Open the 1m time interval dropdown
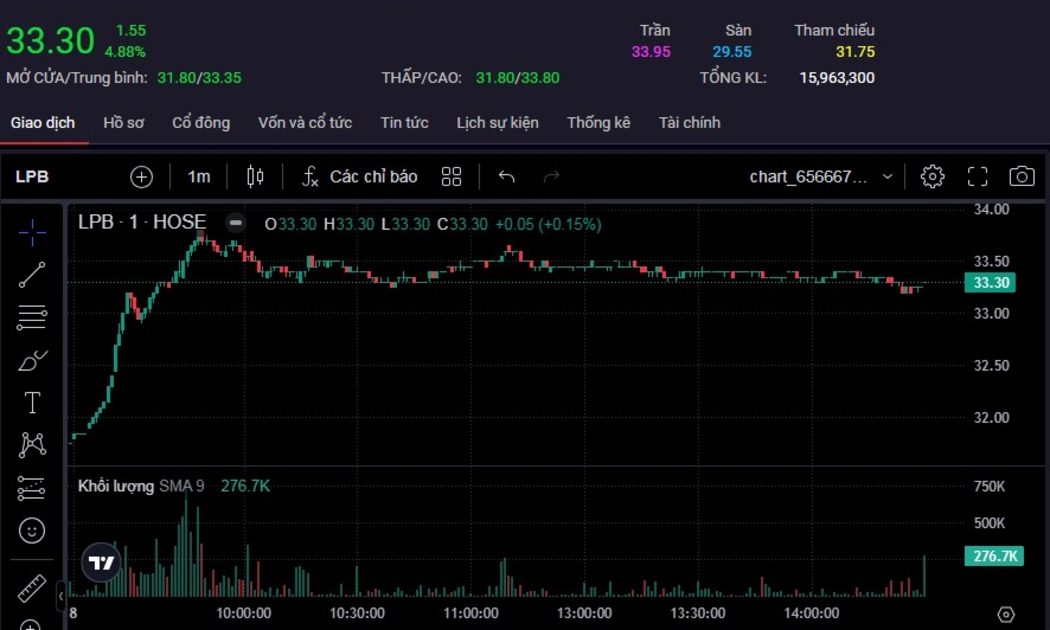 (x=199, y=177)
